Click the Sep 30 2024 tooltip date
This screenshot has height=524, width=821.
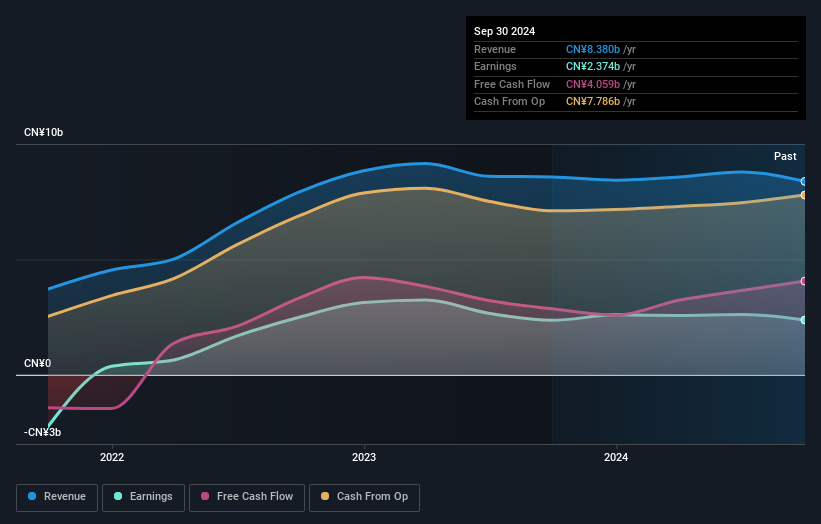click(504, 31)
